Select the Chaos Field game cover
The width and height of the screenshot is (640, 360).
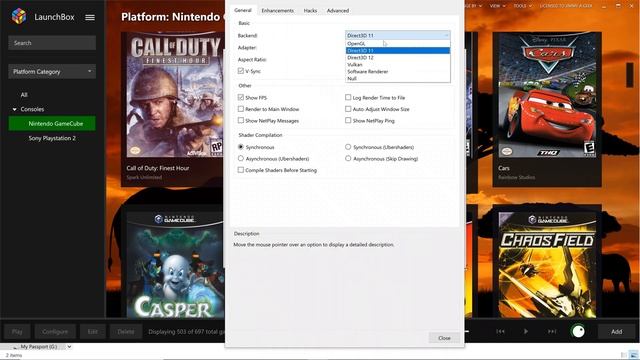coord(547,265)
